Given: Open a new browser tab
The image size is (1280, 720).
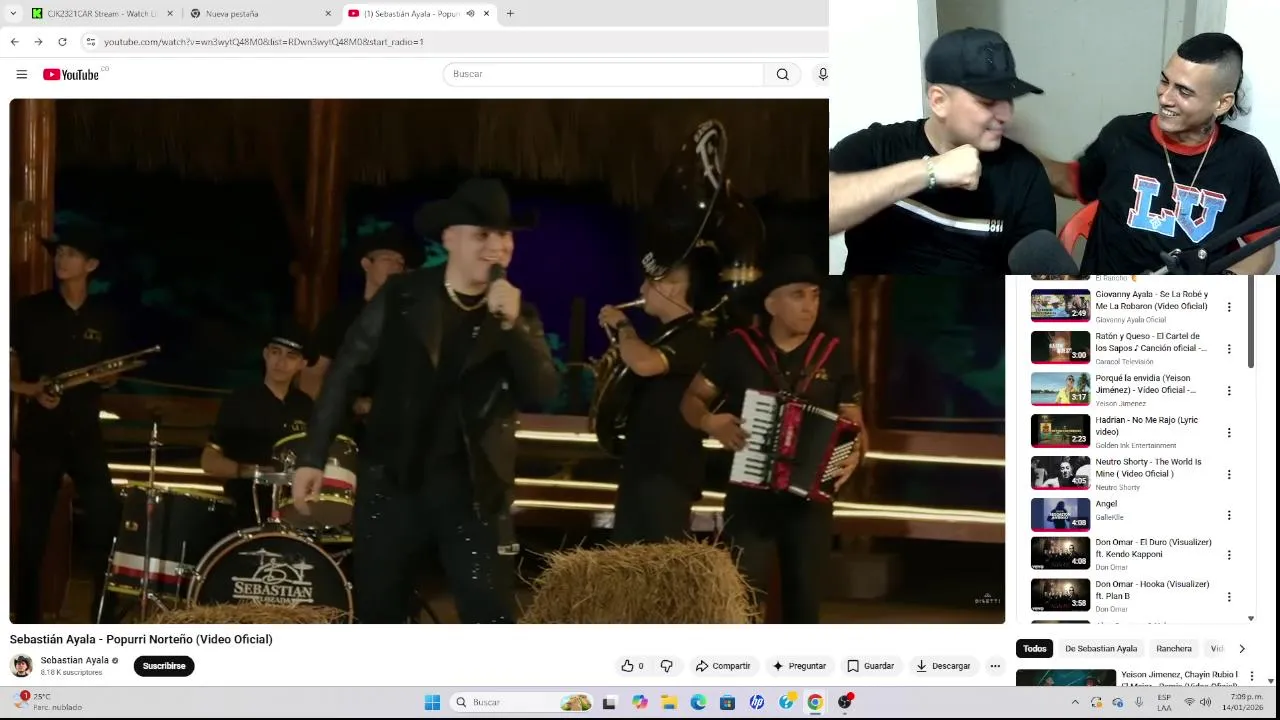Looking at the screenshot, I should click(510, 13).
